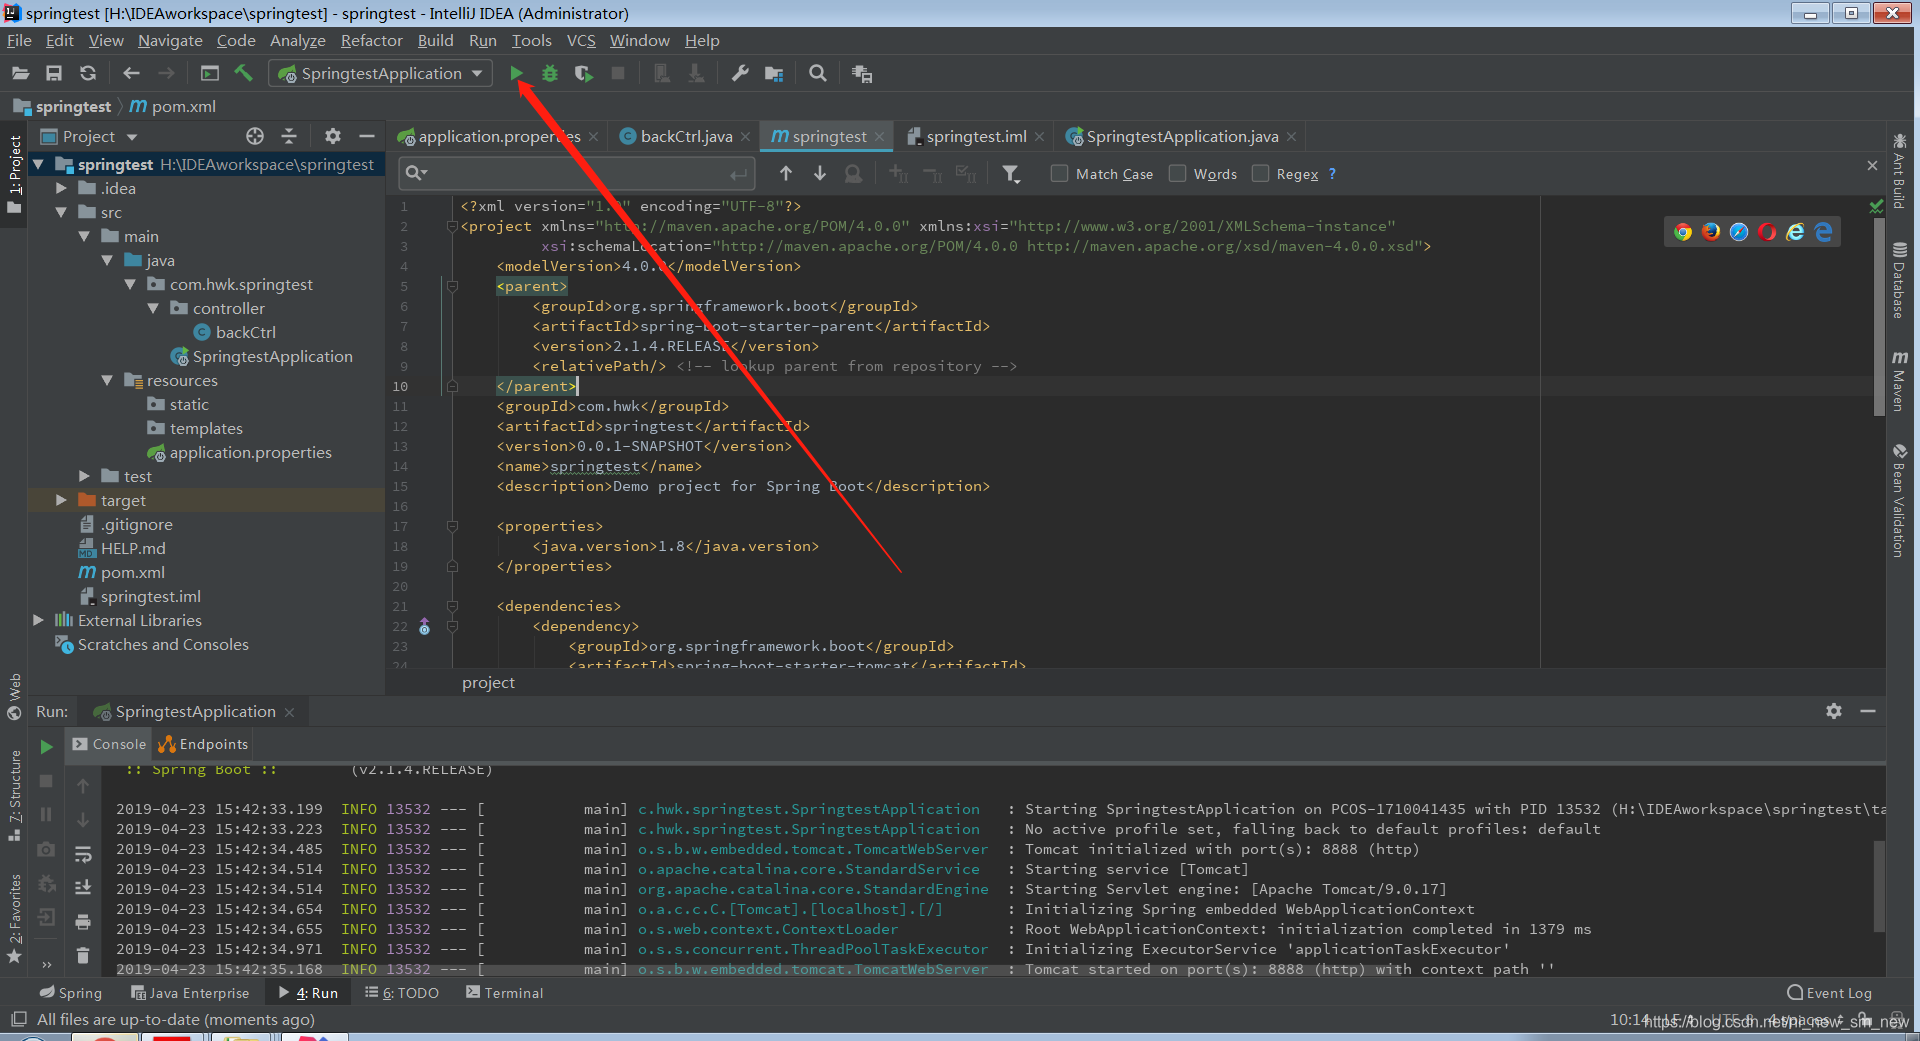Open Spring tool window
1920x1041 pixels.
coord(71,992)
